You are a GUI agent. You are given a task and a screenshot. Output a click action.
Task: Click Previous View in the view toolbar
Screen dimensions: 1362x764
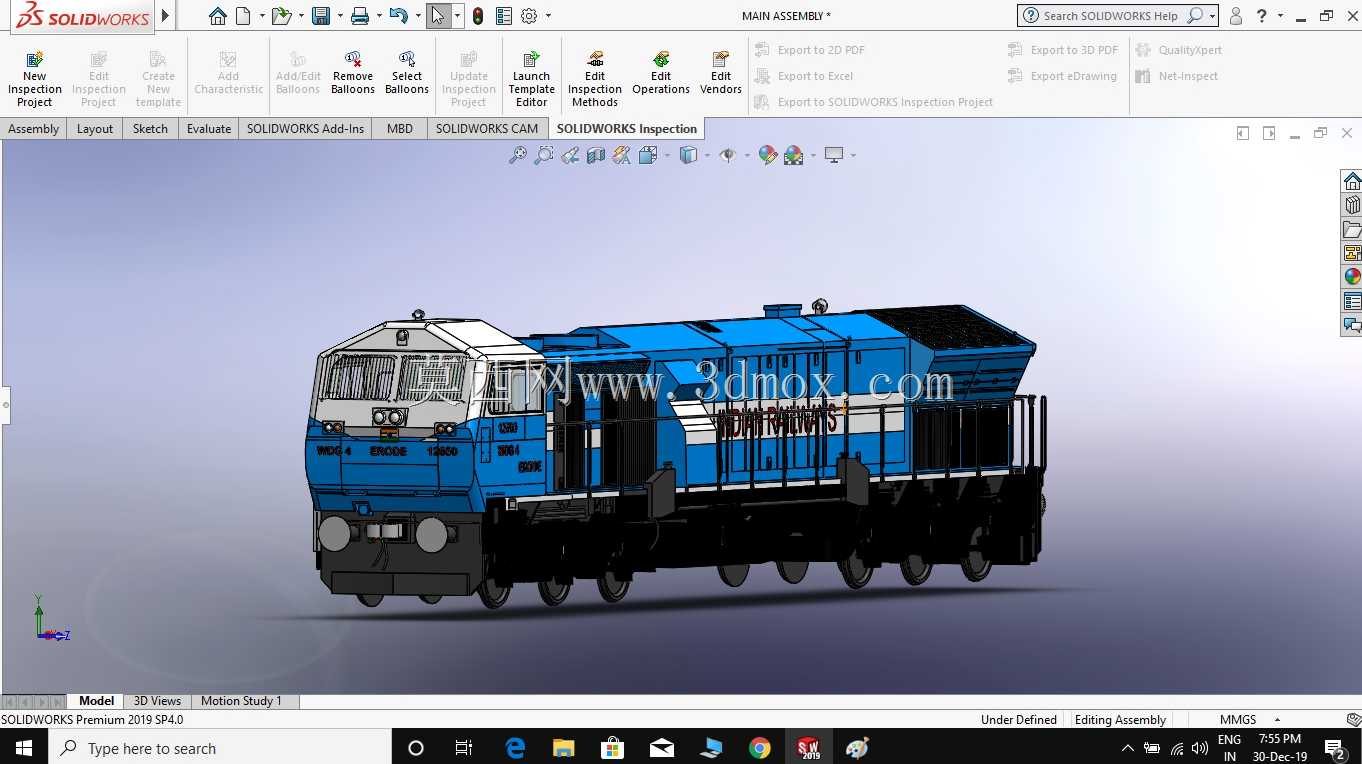(x=570, y=155)
